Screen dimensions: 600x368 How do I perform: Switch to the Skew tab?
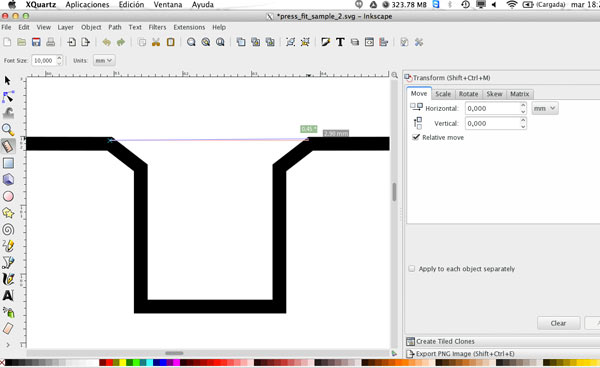494,94
